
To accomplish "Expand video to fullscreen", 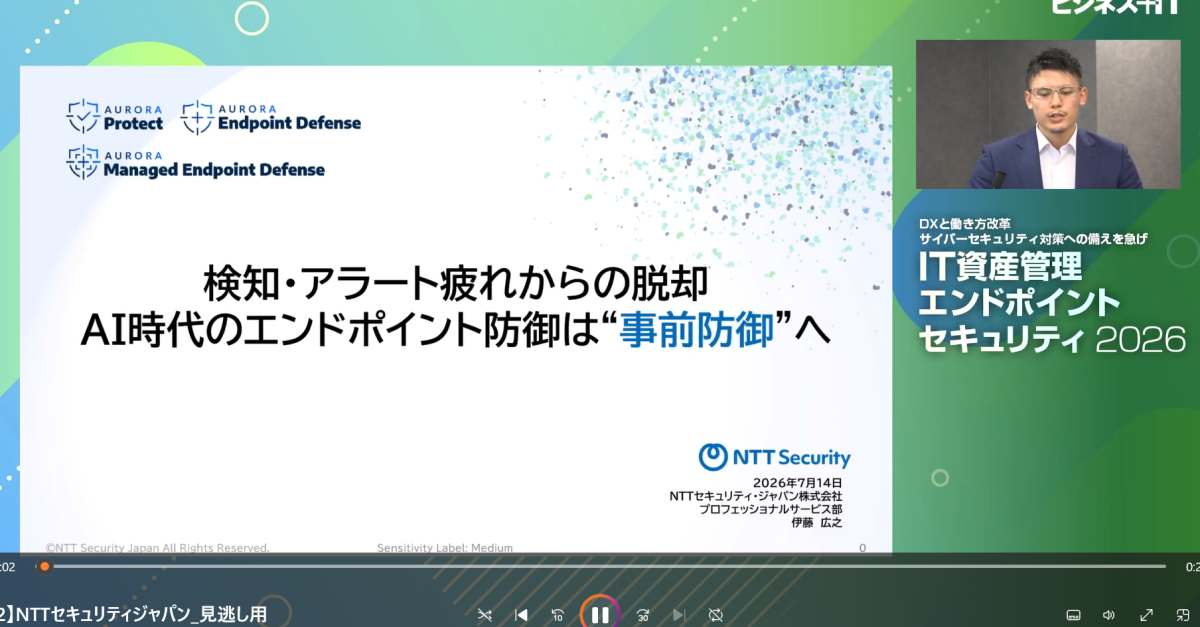I will 1147,615.
